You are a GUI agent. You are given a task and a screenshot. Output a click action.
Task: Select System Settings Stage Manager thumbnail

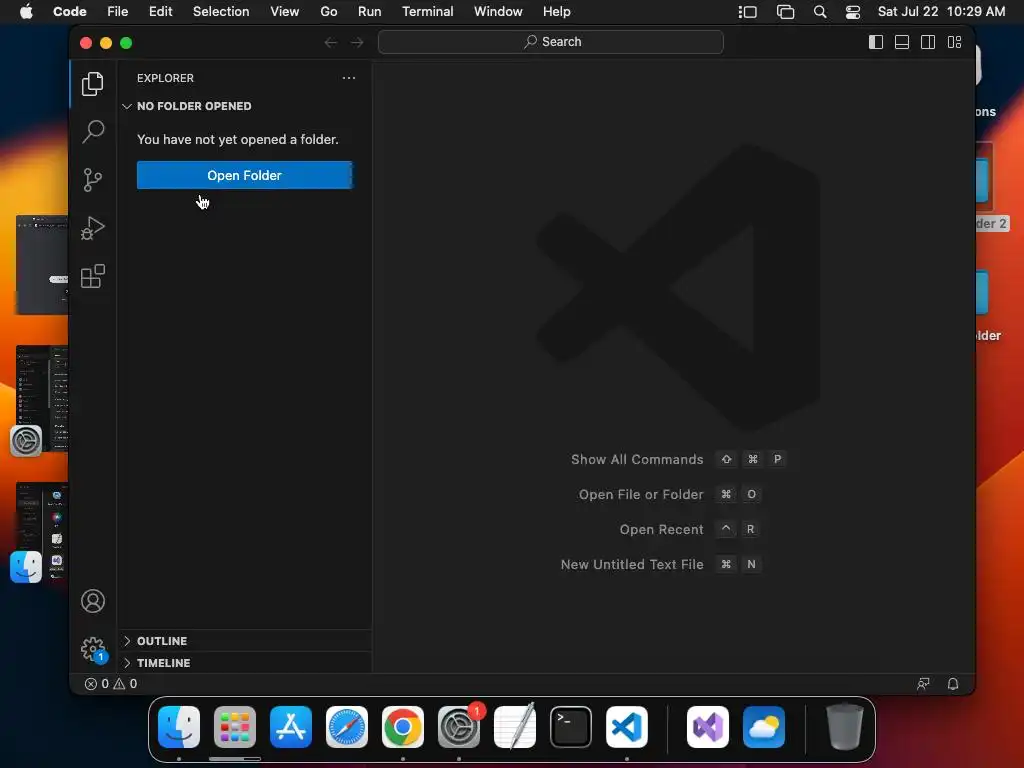[40, 400]
